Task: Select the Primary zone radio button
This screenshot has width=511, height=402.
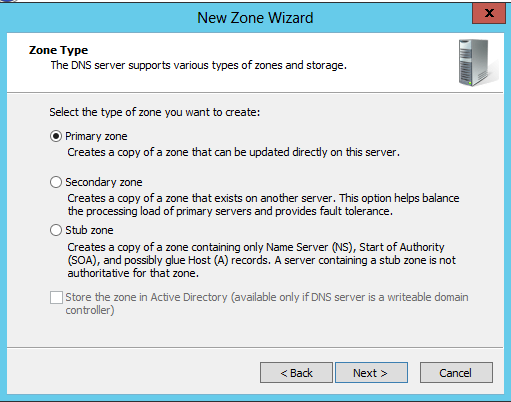Action: pyautogui.click(x=56, y=136)
